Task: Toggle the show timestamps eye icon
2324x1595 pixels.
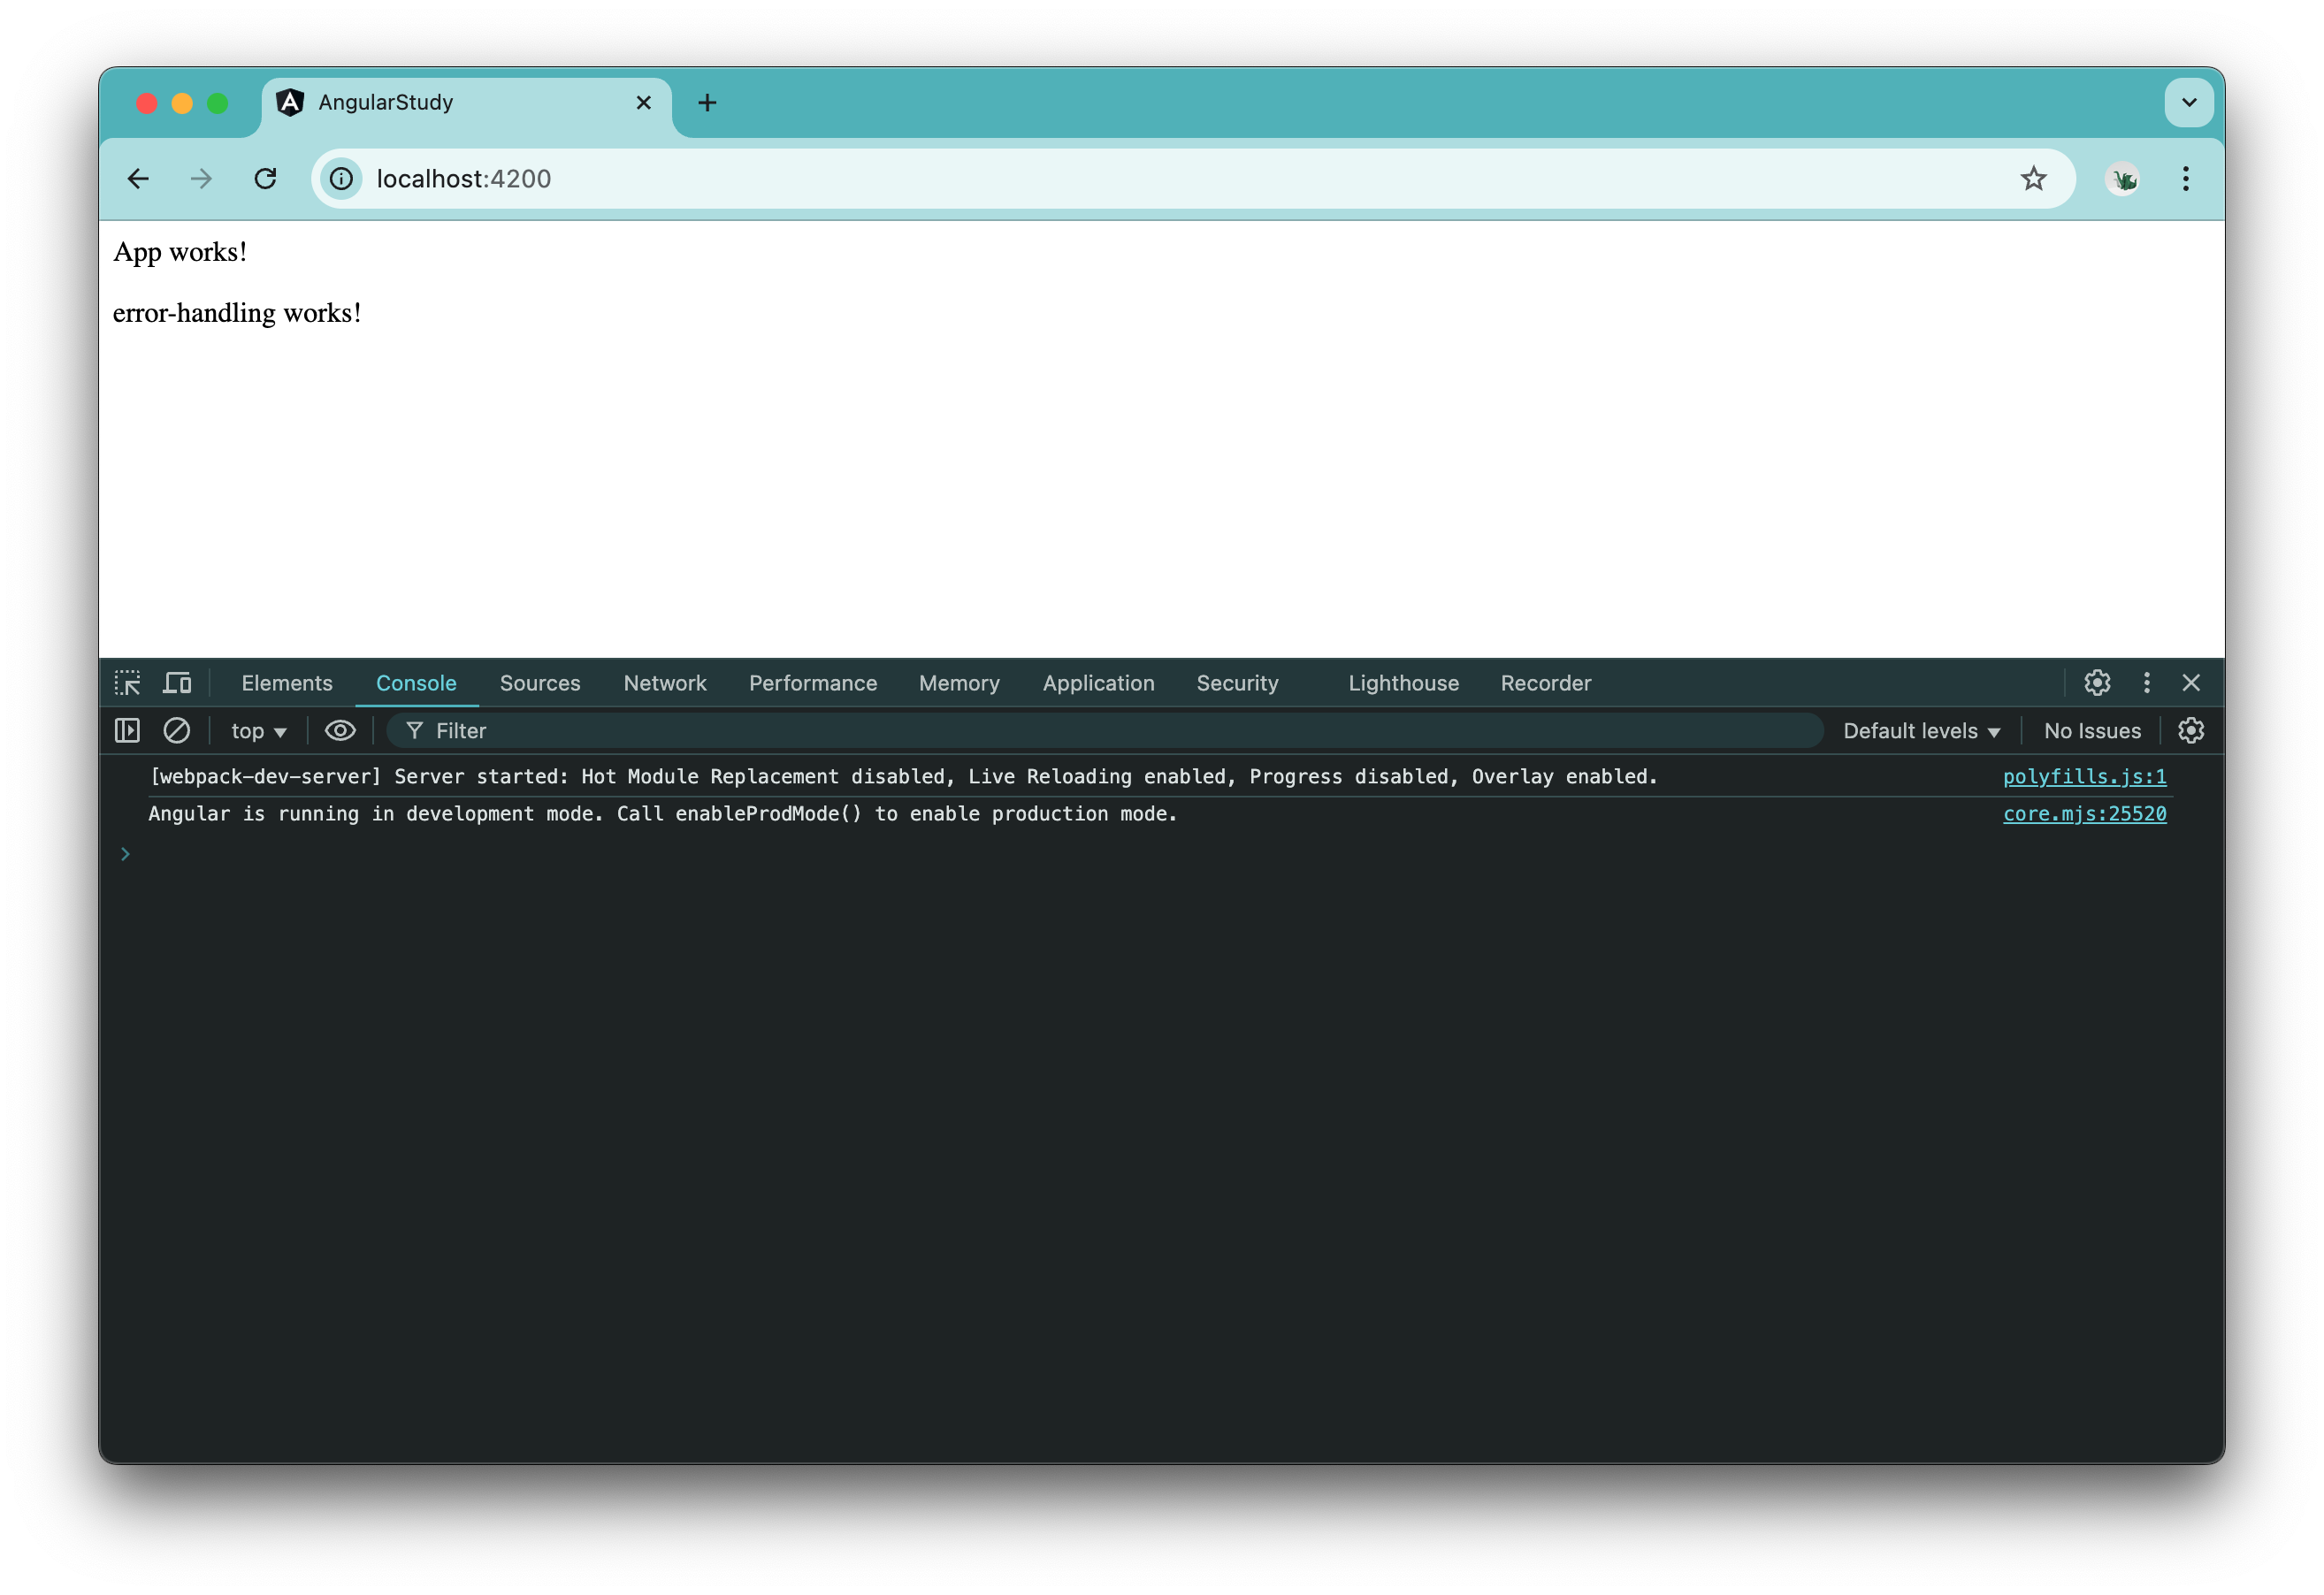Action: 337,729
